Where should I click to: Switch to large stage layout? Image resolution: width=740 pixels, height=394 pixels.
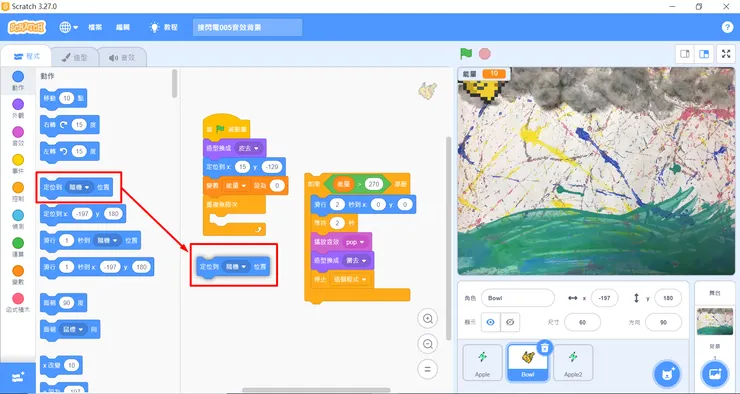(x=704, y=54)
